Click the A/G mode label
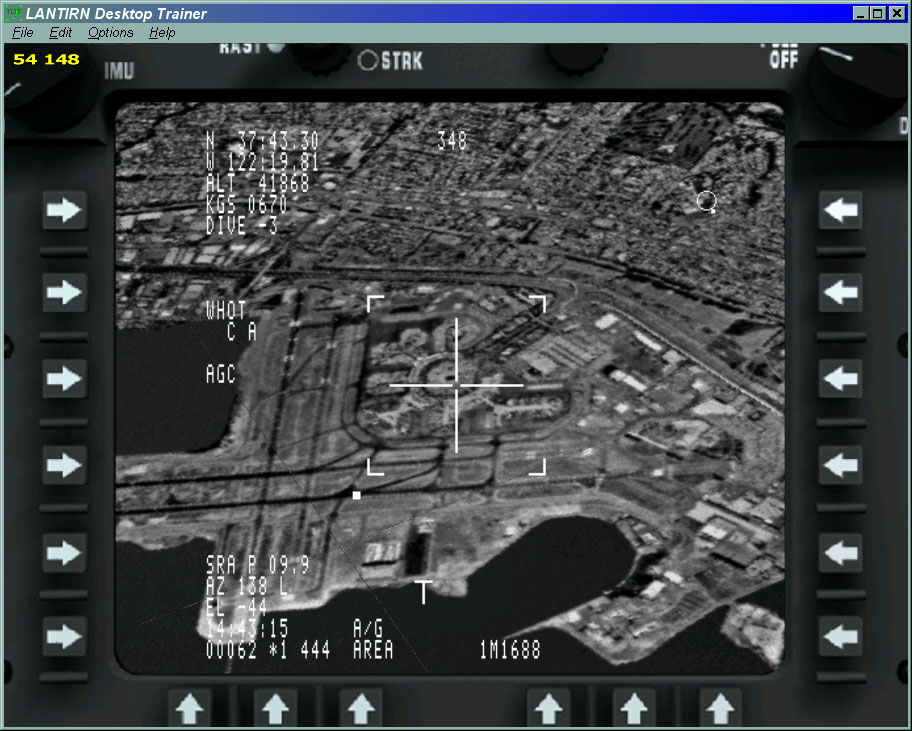This screenshot has width=912, height=731. (x=368, y=629)
